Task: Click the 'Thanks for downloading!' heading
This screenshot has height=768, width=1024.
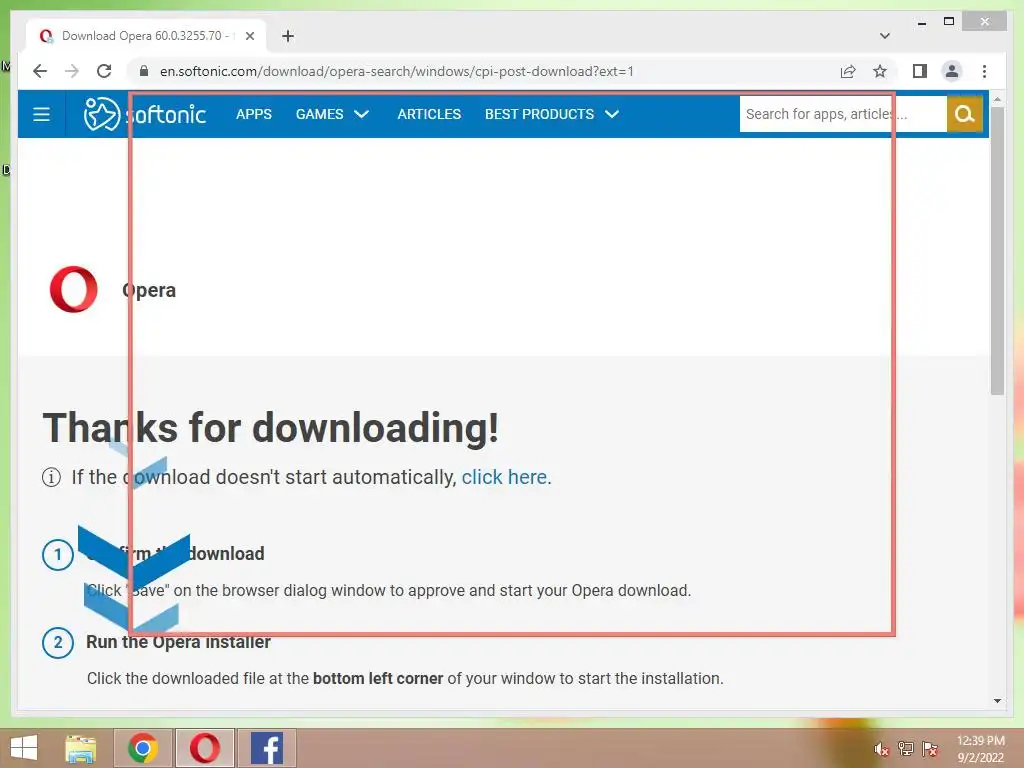Action: point(271,428)
